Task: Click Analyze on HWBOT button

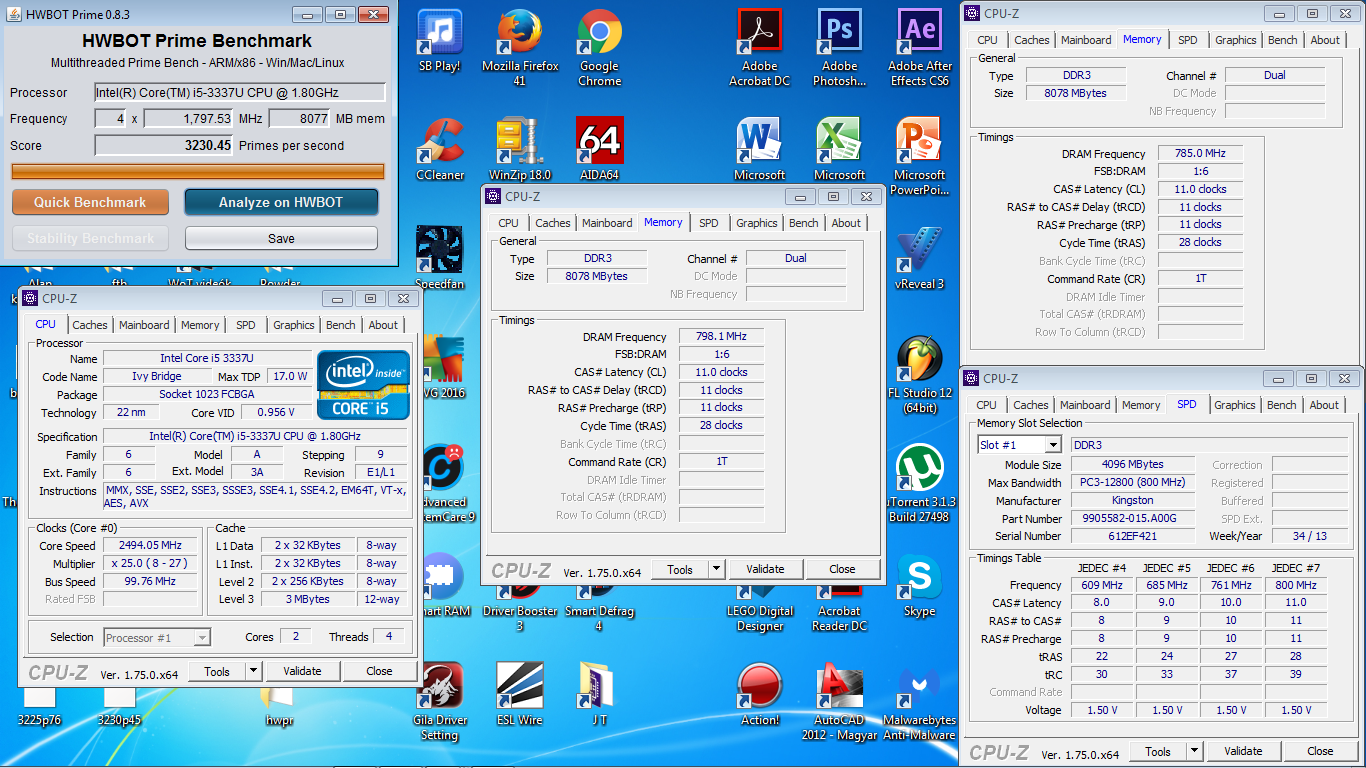Action: [281, 202]
